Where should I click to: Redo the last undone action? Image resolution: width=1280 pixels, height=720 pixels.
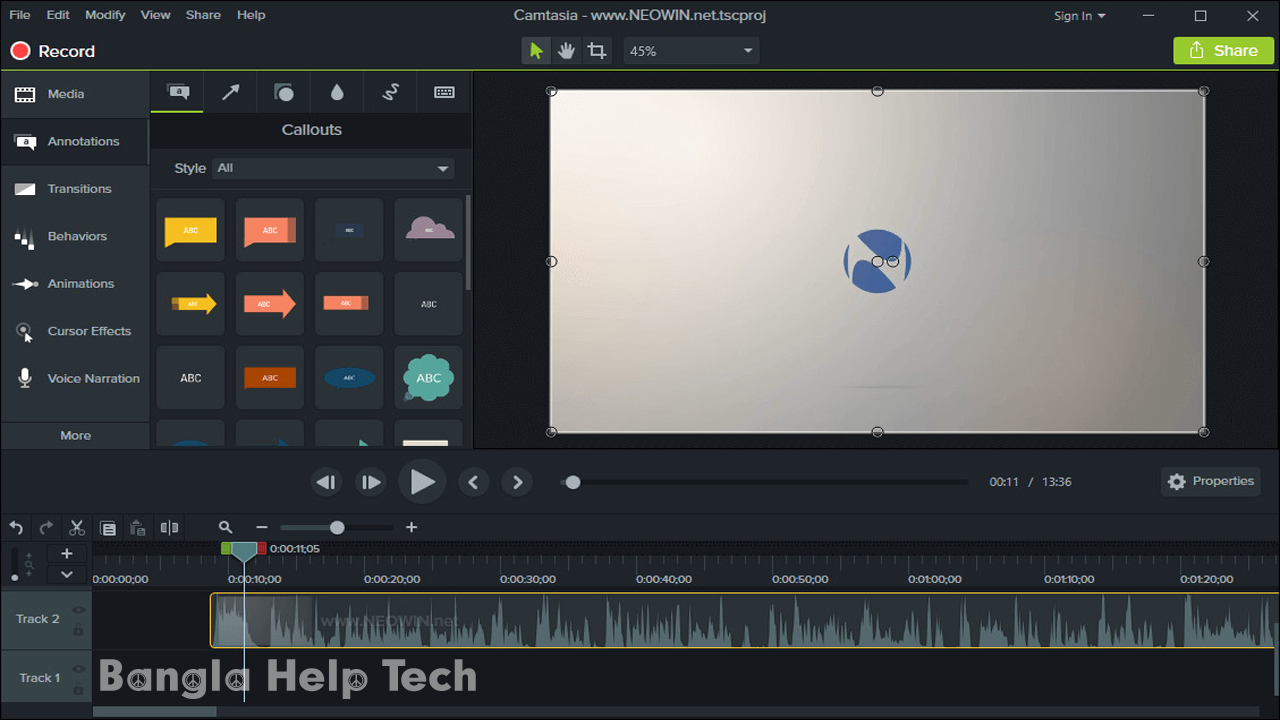coord(46,528)
